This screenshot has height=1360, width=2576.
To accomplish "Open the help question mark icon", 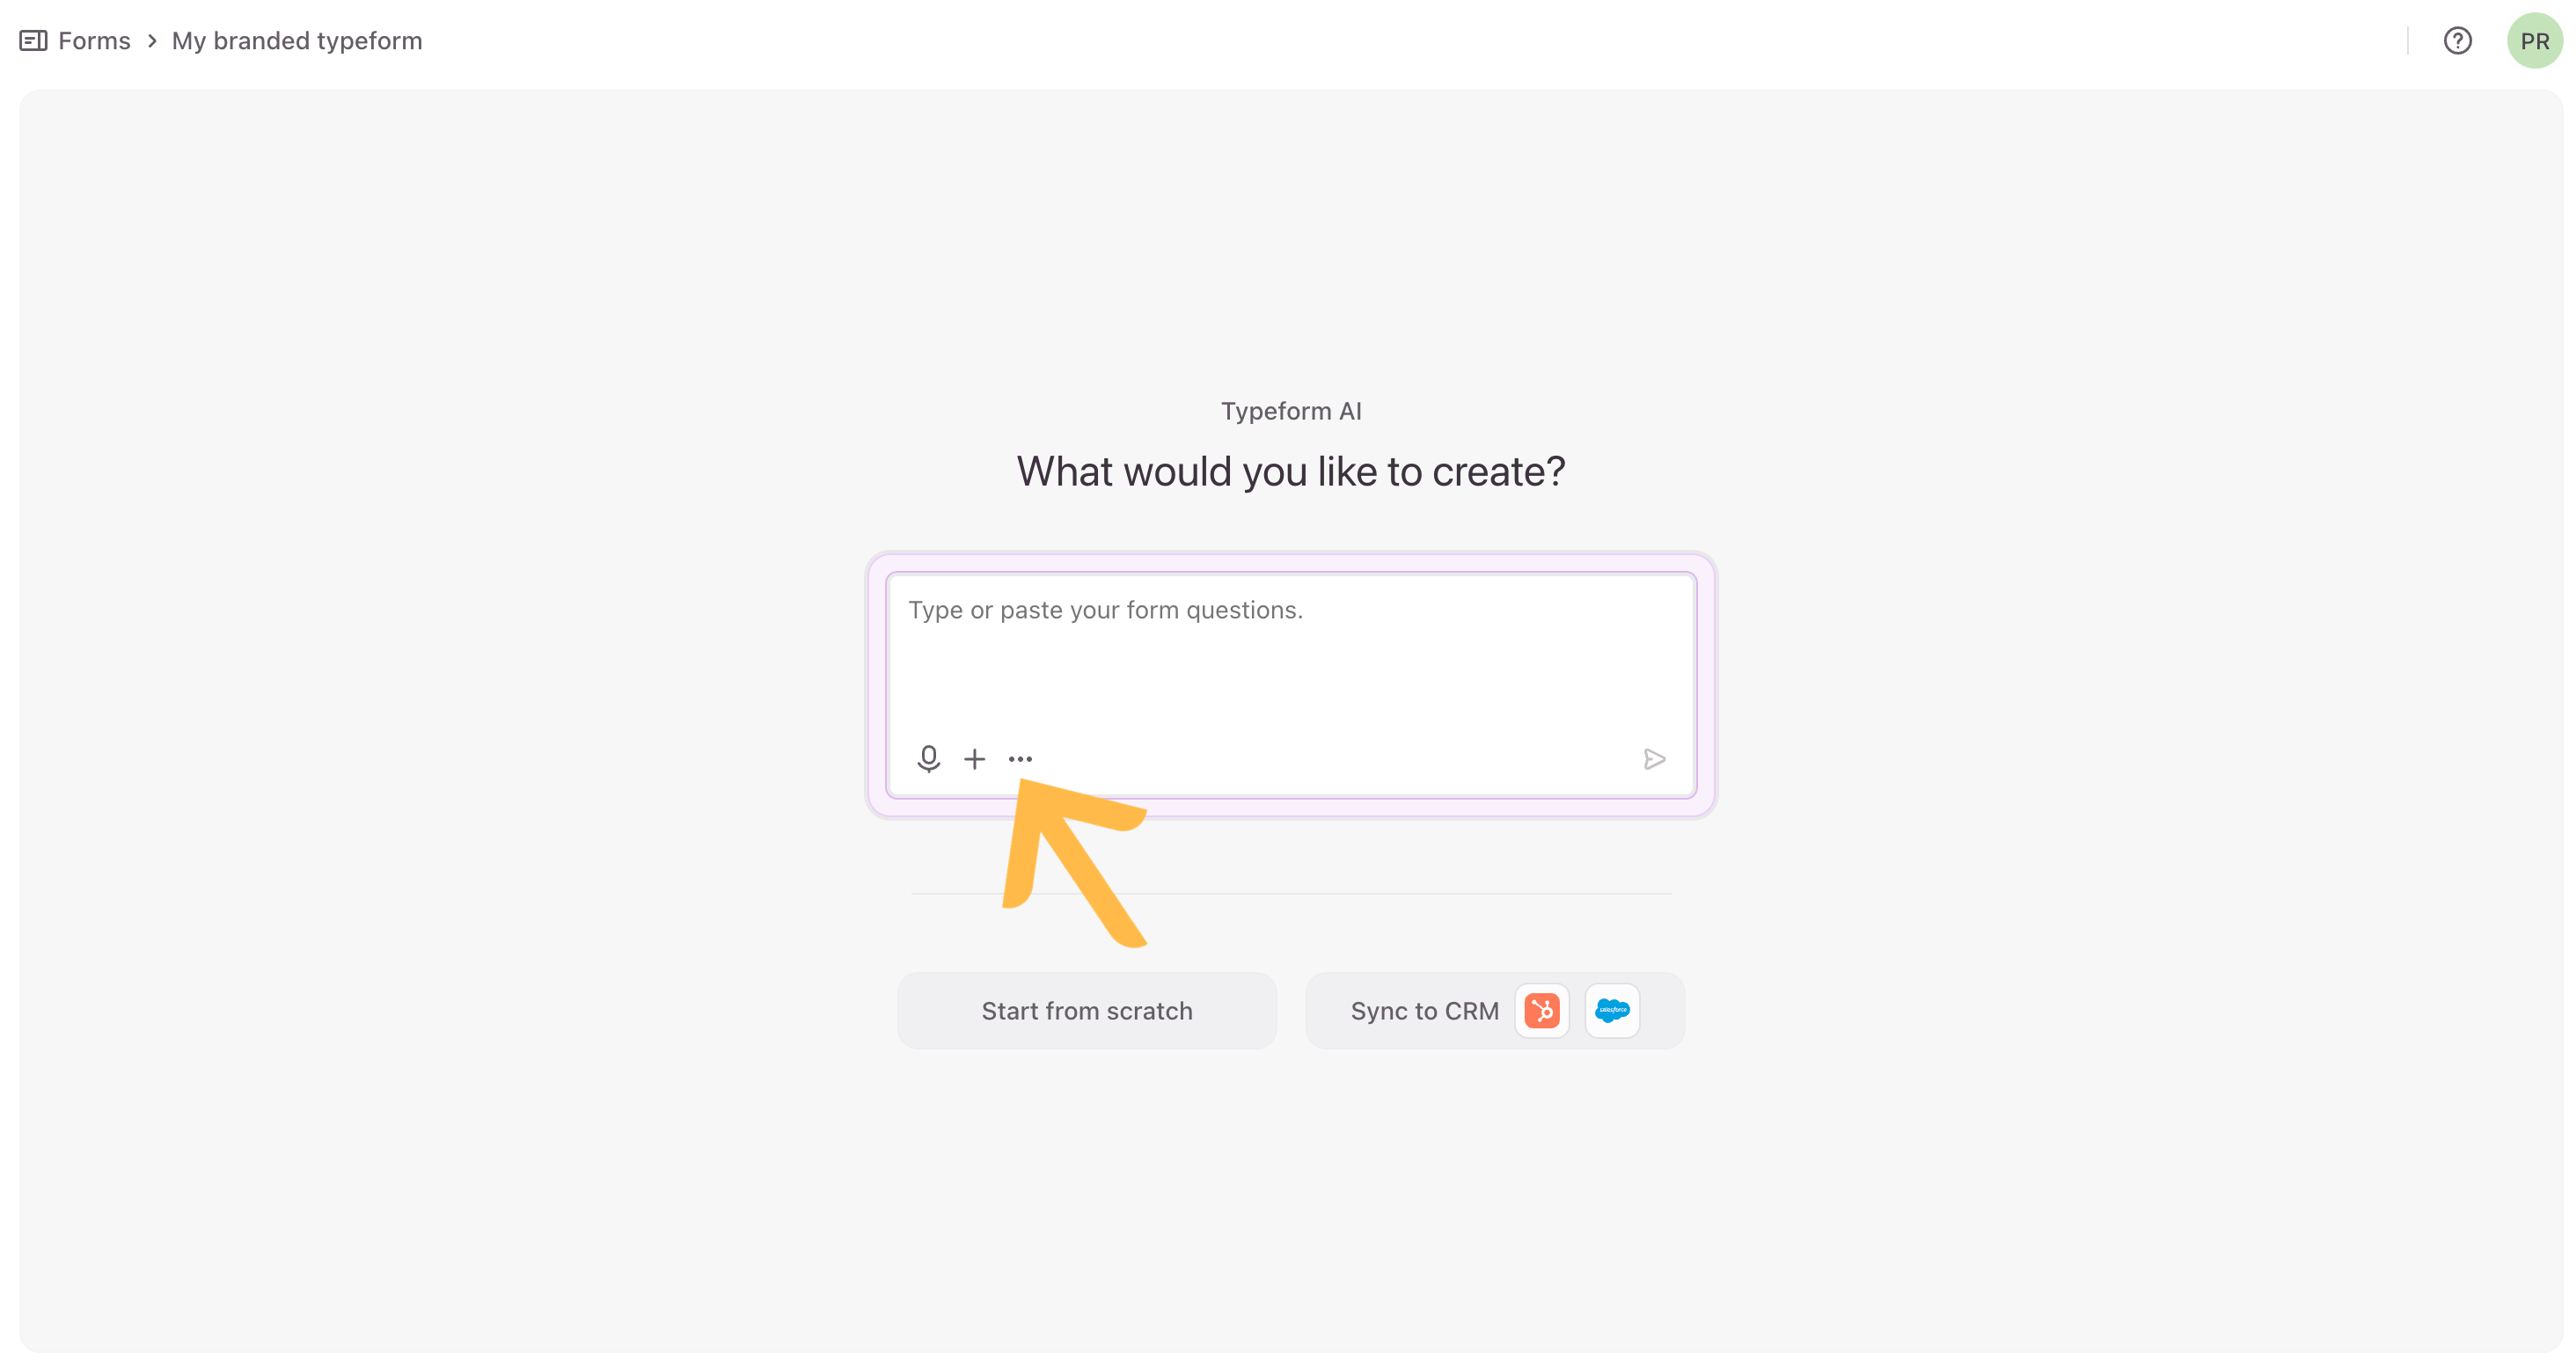I will pyautogui.click(x=2457, y=41).
